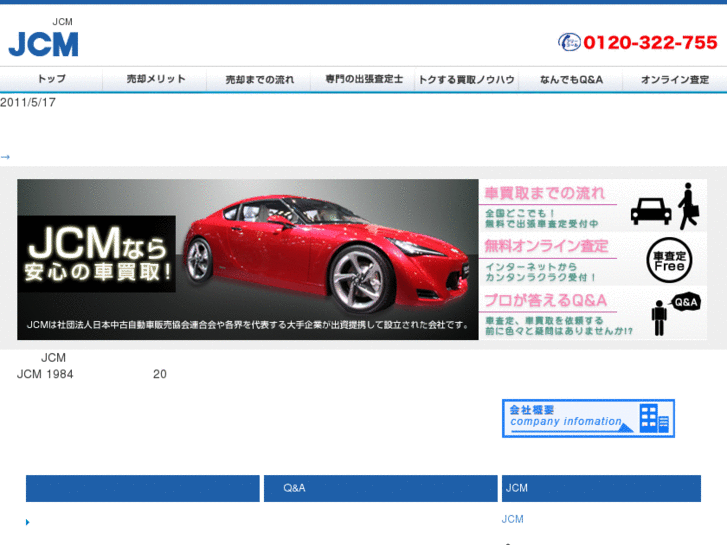The width and height of the screenshot is (727, 545).
Task: Click the JCM blue section header
Action: pos(601,488)
